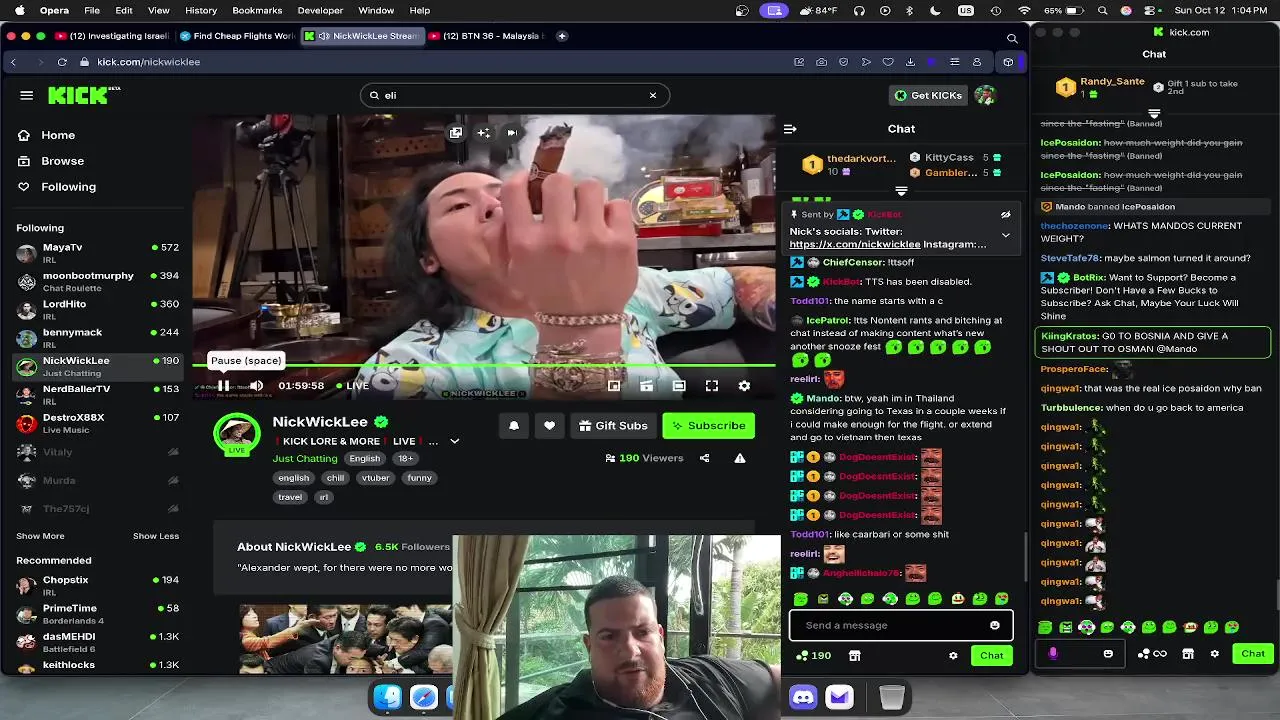Pause the live stream video

click(224, 385)
